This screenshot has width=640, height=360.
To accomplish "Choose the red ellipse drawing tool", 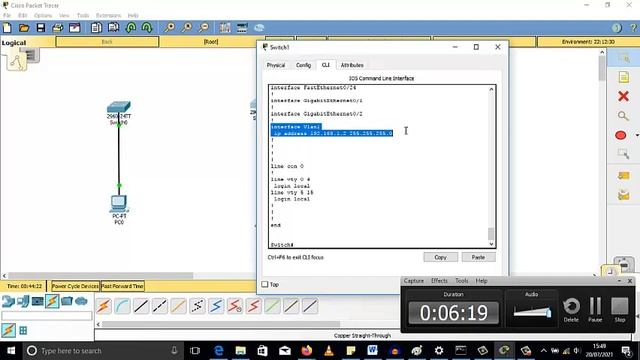I will [x=621, y=135].
